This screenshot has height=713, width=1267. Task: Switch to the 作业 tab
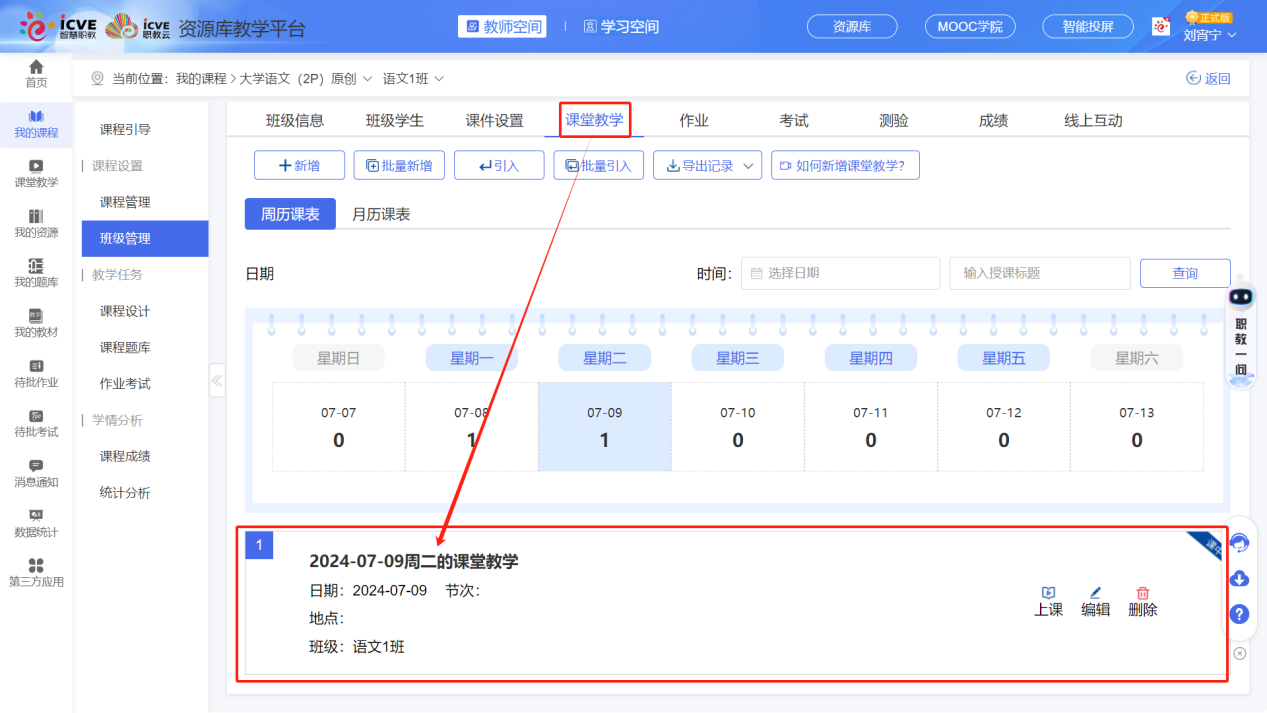pos(694,118)
